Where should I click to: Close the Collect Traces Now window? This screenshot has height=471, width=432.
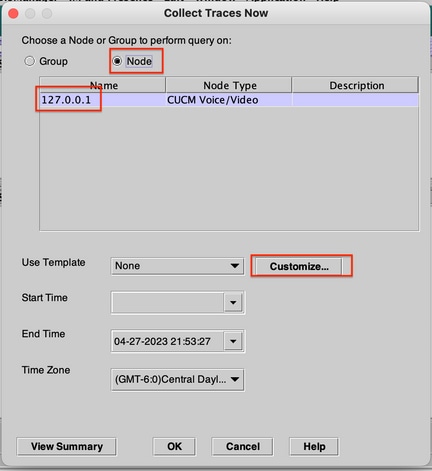tap(13, 13)
